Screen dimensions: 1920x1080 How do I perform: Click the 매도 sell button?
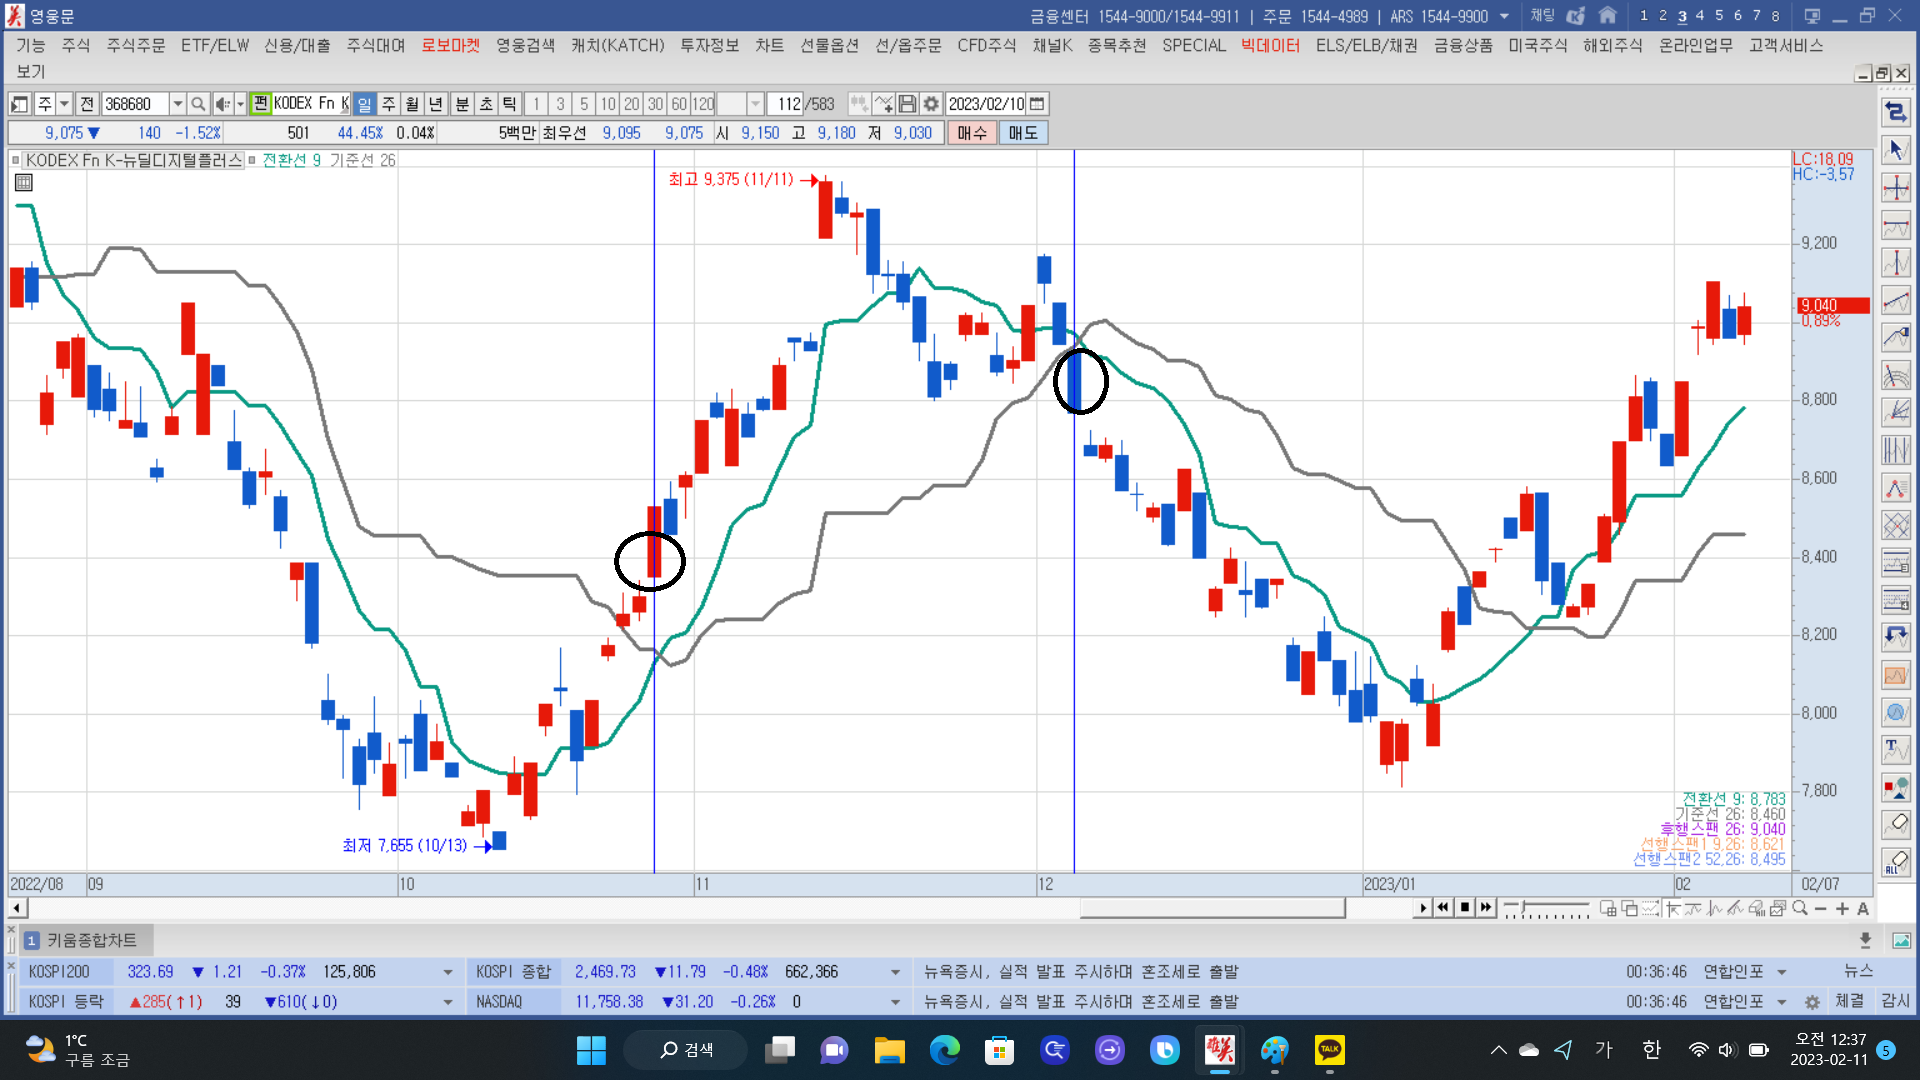point(1023,133)
